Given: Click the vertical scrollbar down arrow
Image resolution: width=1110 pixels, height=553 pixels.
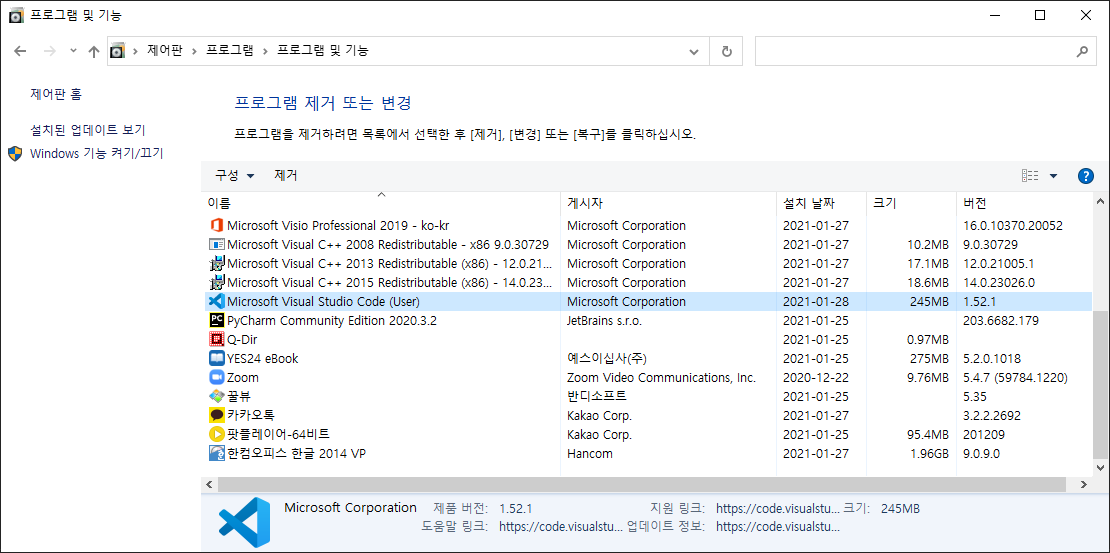Looking at the screenshot, I should coord(1101,468).
